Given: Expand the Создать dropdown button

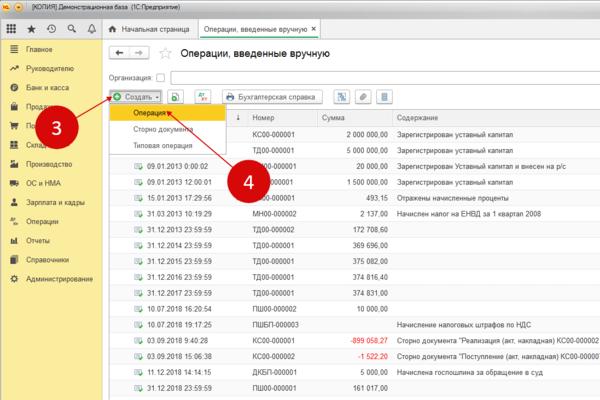Looking at the screenshot, I should coord(135,97).
